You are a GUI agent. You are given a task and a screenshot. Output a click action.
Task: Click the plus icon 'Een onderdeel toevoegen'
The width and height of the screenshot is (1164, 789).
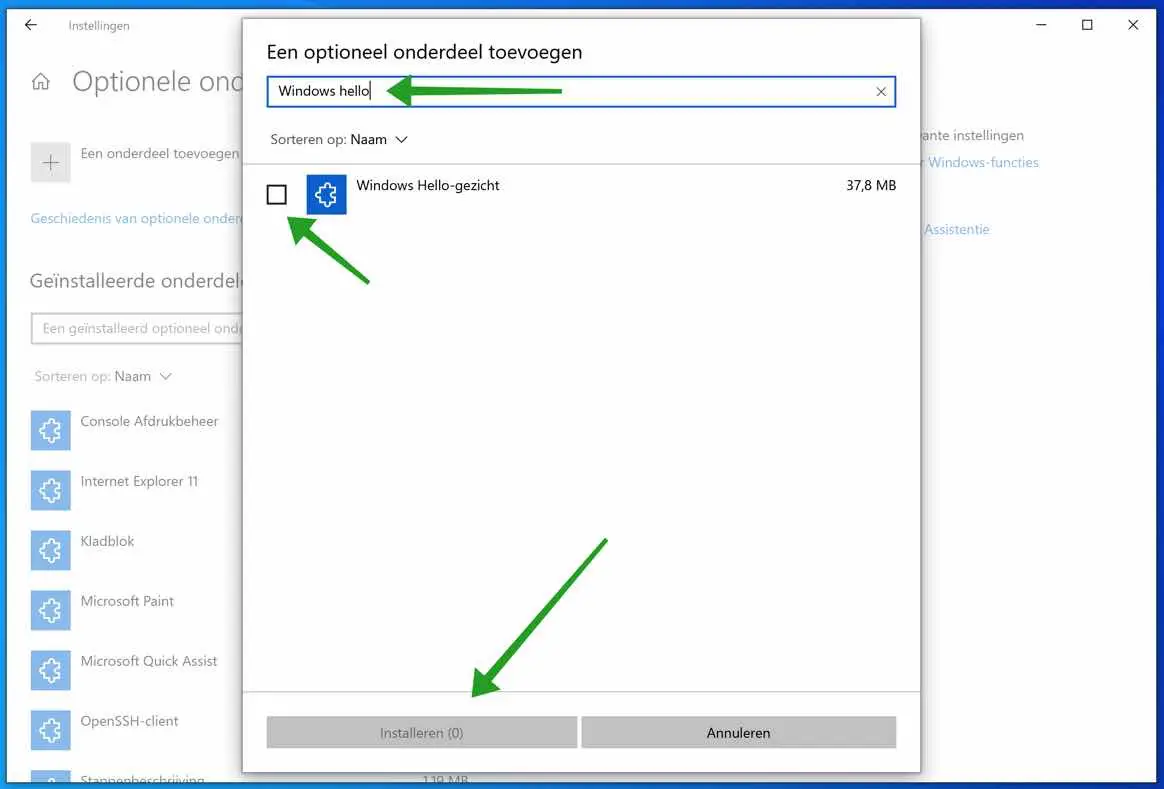click(50, 163)
